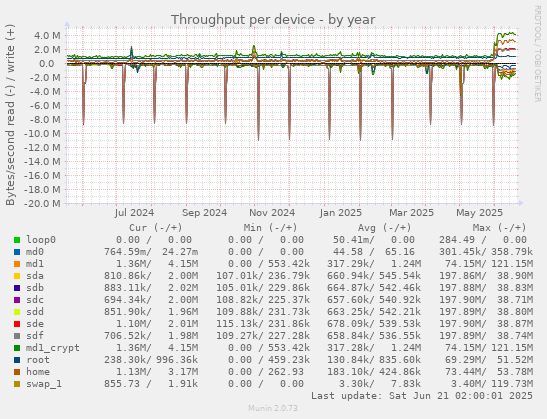
Task: Click the swap_1 olive legend swatch
Action: [x=17, y=384]
